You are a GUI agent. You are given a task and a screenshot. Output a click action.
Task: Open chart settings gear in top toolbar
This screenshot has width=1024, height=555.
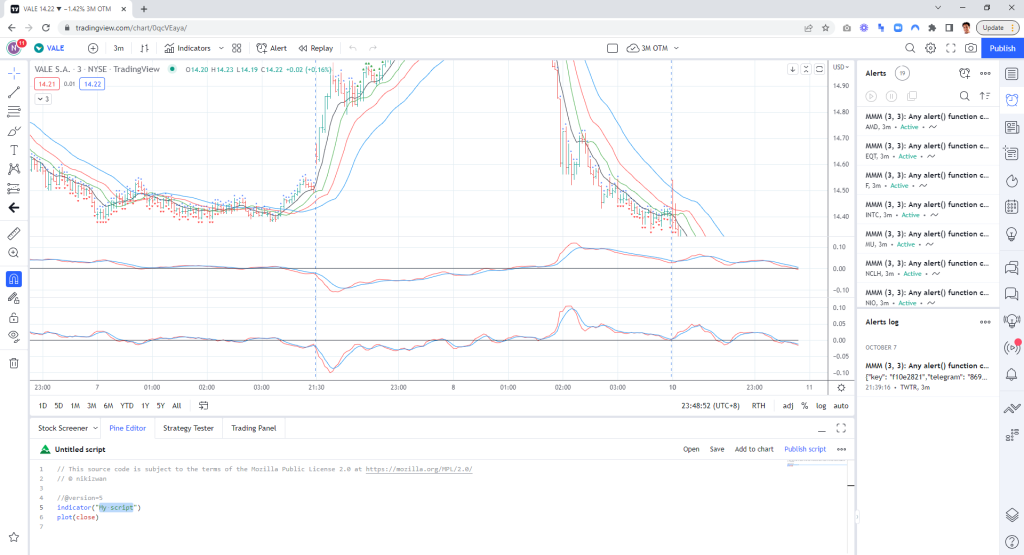click(x=931, y=48)
